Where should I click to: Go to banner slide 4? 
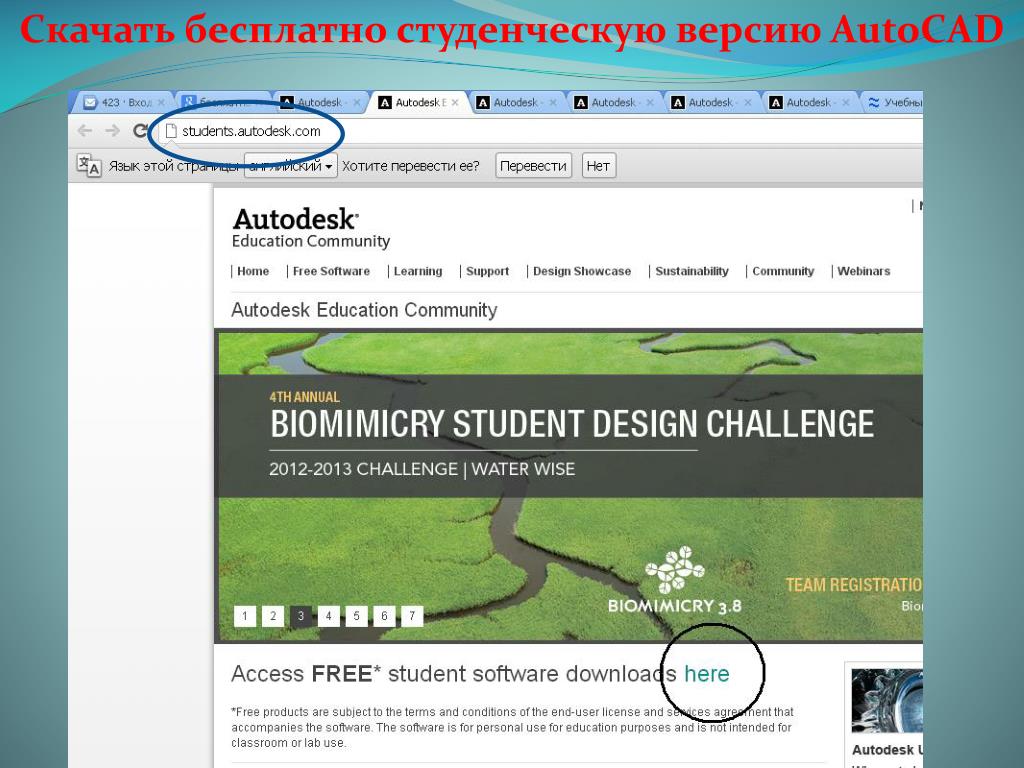point(328,616)
